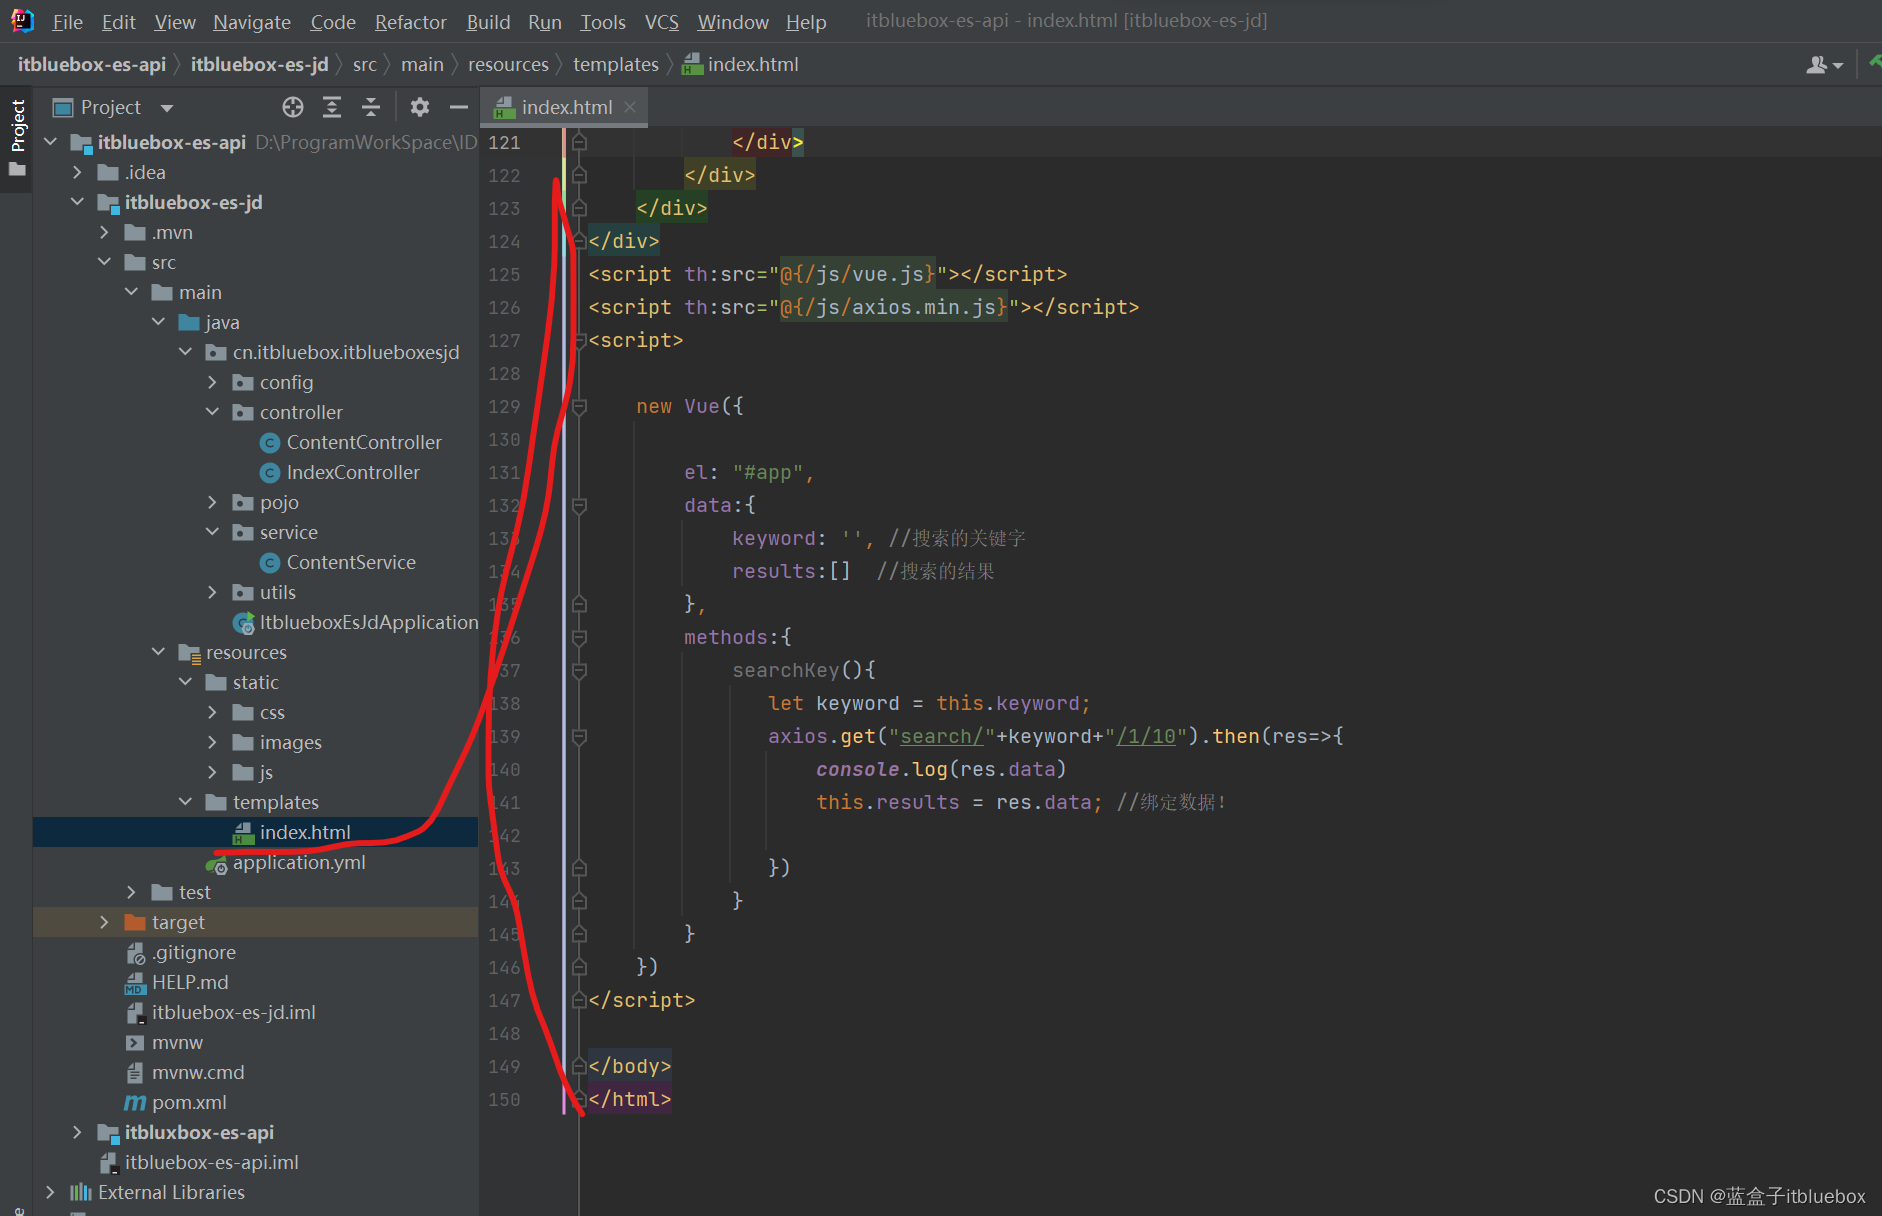Fold the script tag at line 127
This screenshot has height=1216, width=1882.
click(579, 340)
